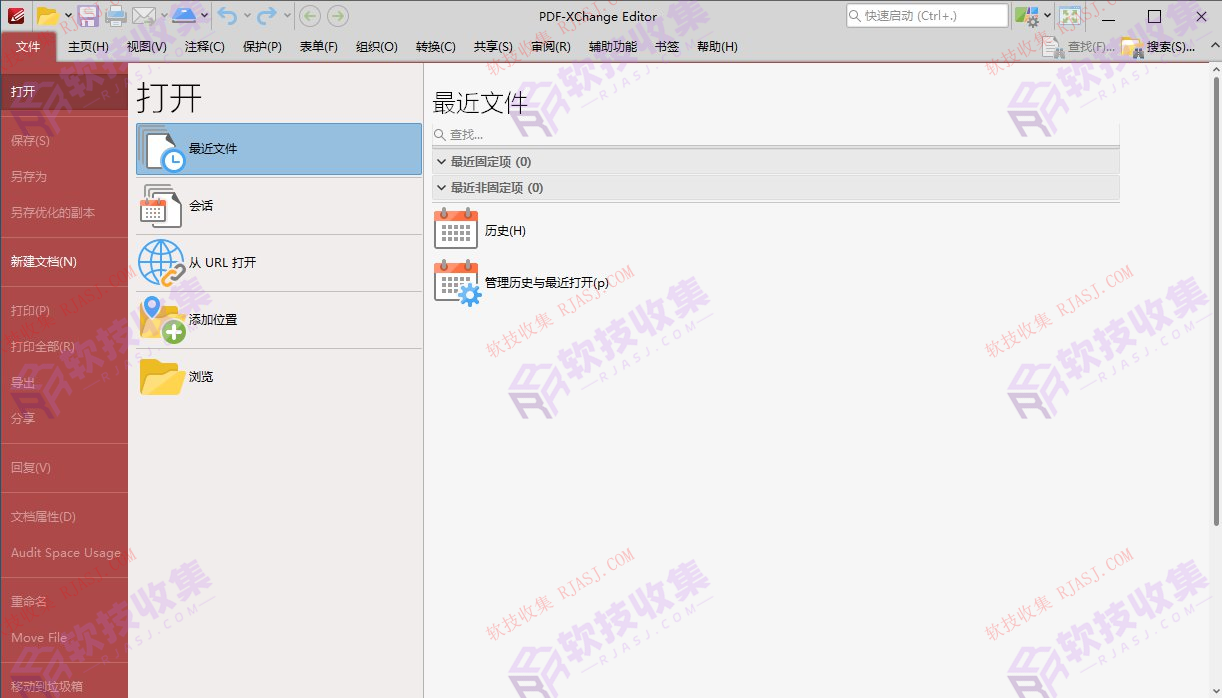Collapse the 最近非固定项 section

pos(441,187)
